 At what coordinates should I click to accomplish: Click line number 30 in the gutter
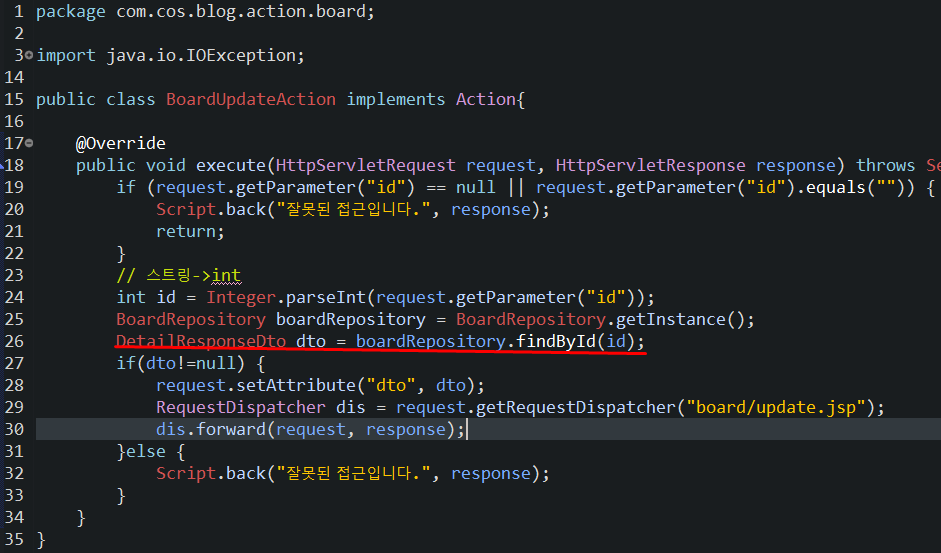(x=14, y=429)
